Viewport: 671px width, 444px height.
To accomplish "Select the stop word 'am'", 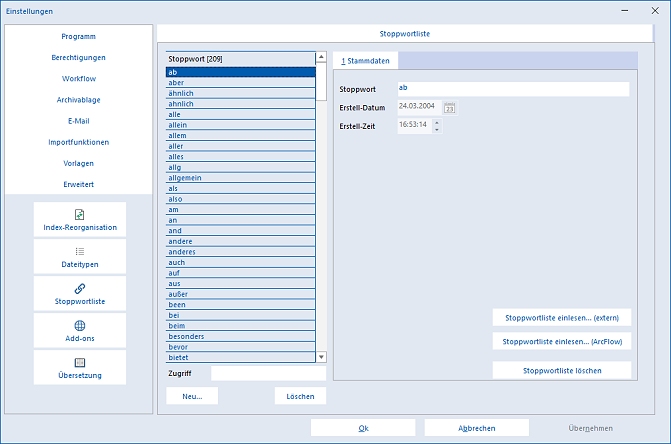I will tap(241, 210).
